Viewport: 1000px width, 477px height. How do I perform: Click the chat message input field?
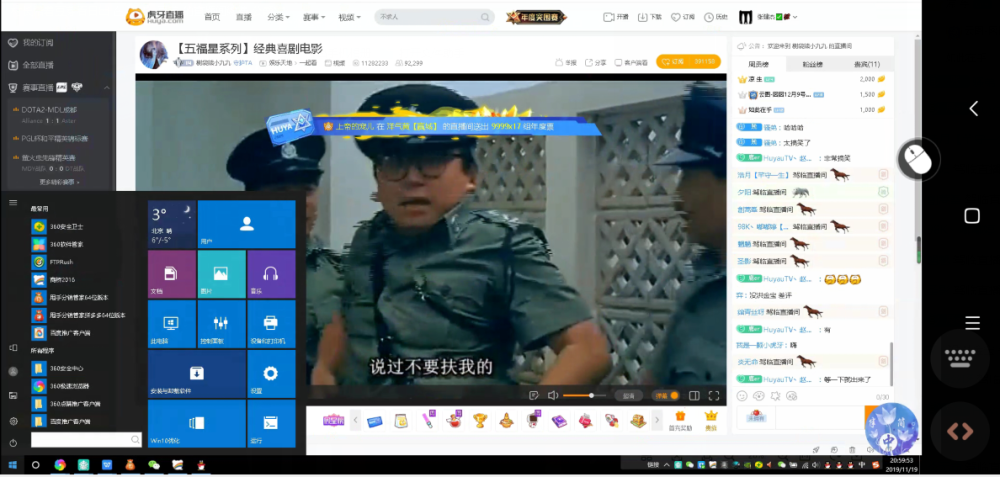820,417
